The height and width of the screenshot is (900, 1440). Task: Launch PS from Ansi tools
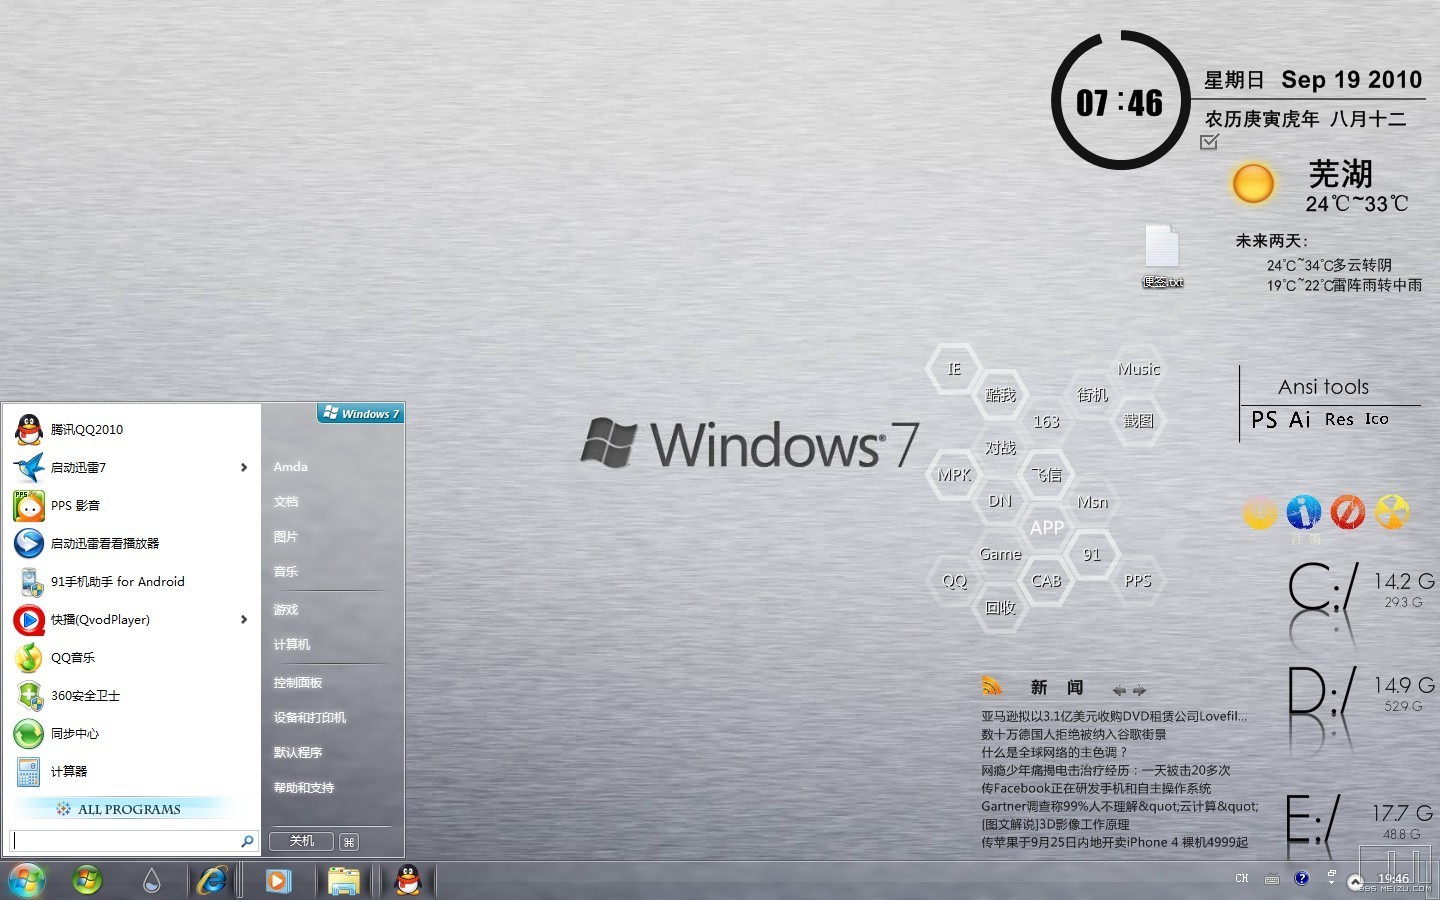pos(1264,420)
